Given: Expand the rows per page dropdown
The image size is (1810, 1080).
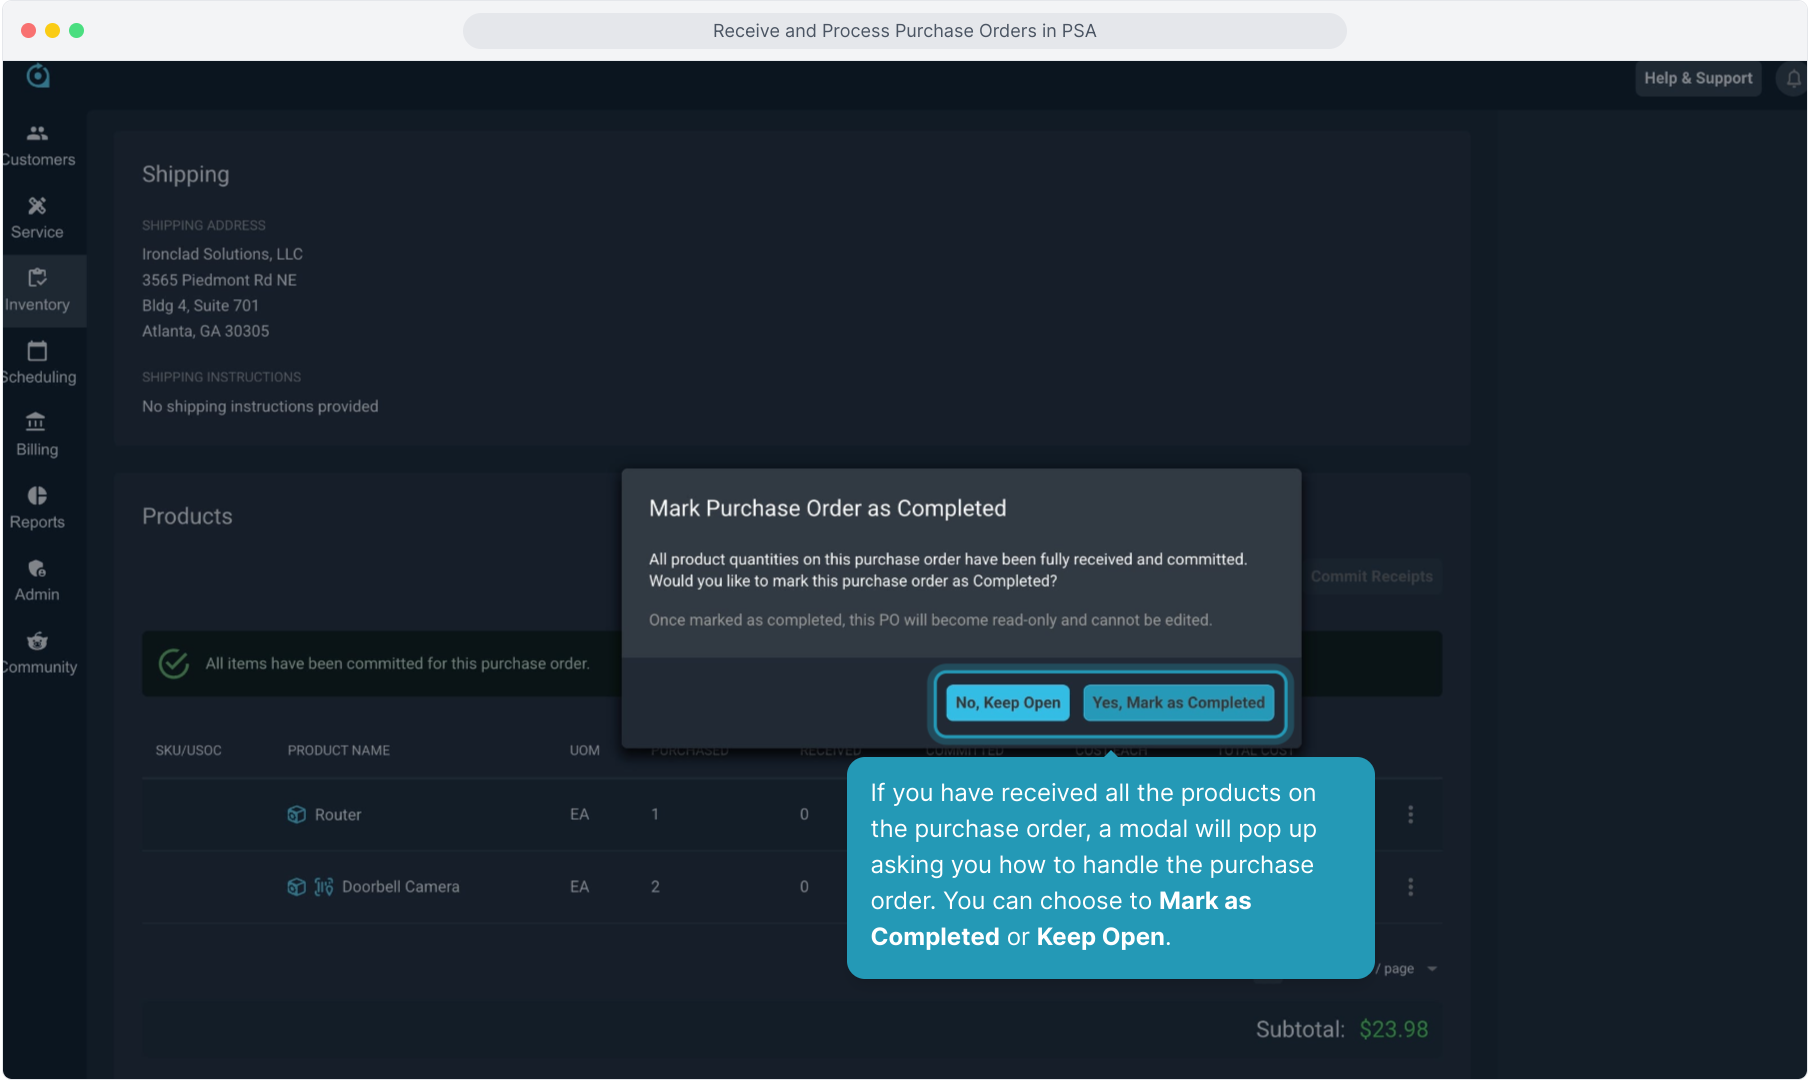Looking at the screenshot, I should coord(1431,969).
